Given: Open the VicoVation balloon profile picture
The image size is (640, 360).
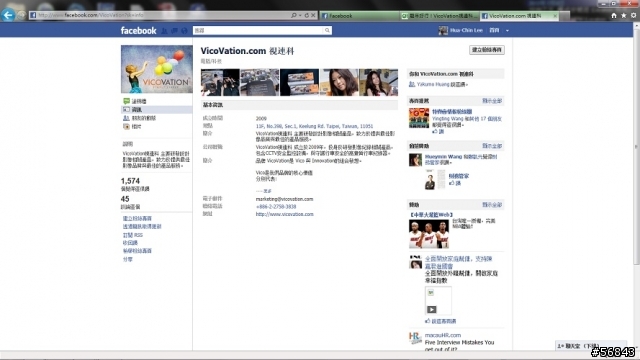Looking at the screenshot, I should [x=157, y=69].
